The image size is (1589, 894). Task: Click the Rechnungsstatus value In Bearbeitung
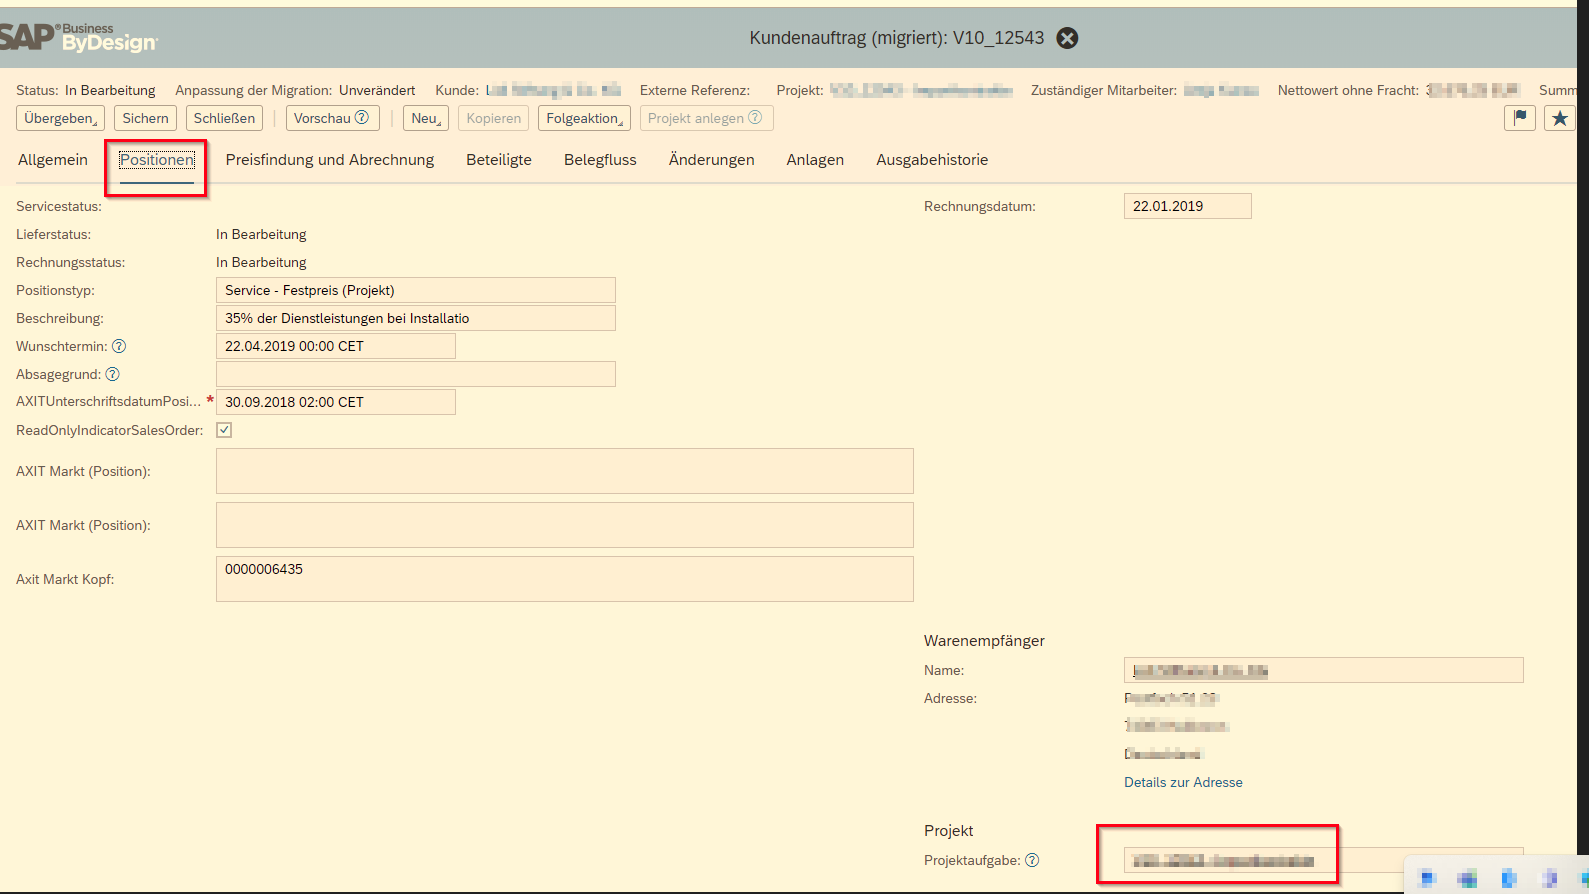(261, 262)
